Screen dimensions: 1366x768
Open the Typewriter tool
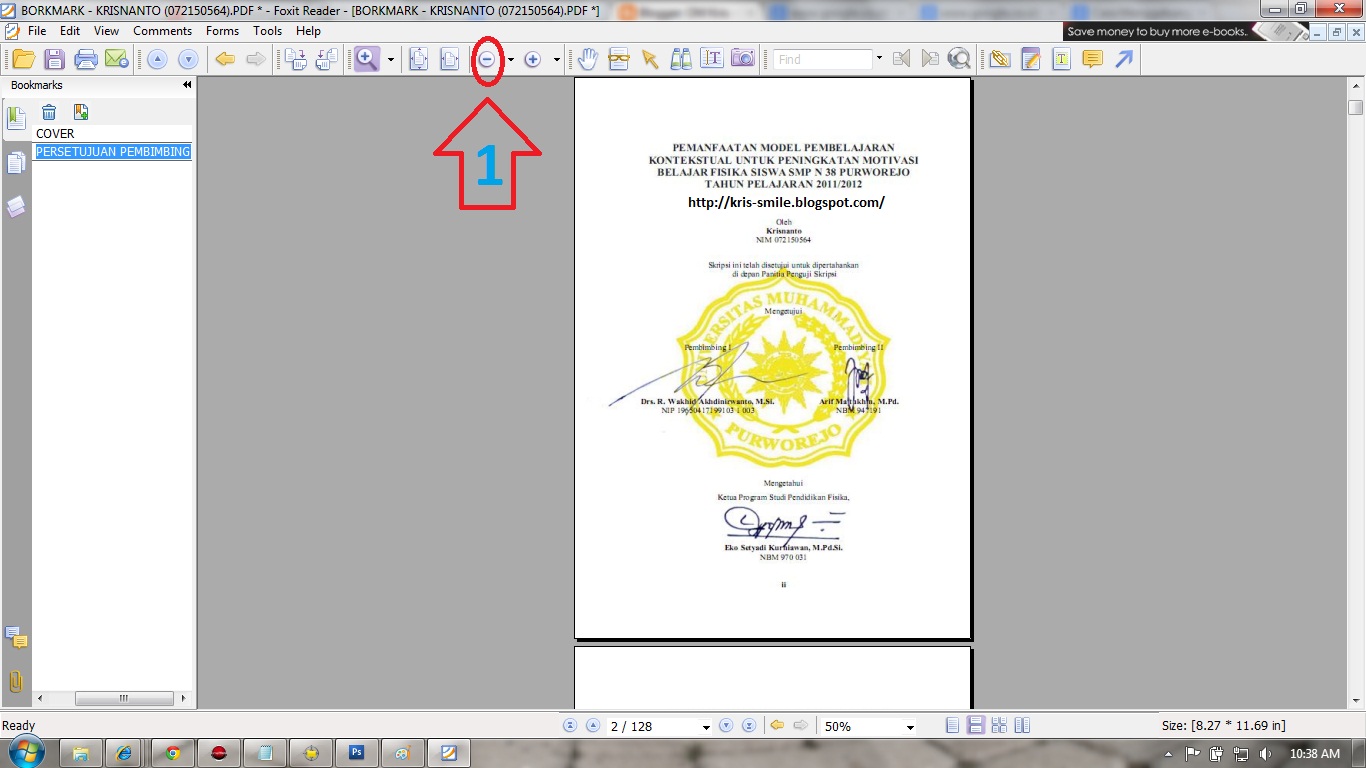point(1061,58)
